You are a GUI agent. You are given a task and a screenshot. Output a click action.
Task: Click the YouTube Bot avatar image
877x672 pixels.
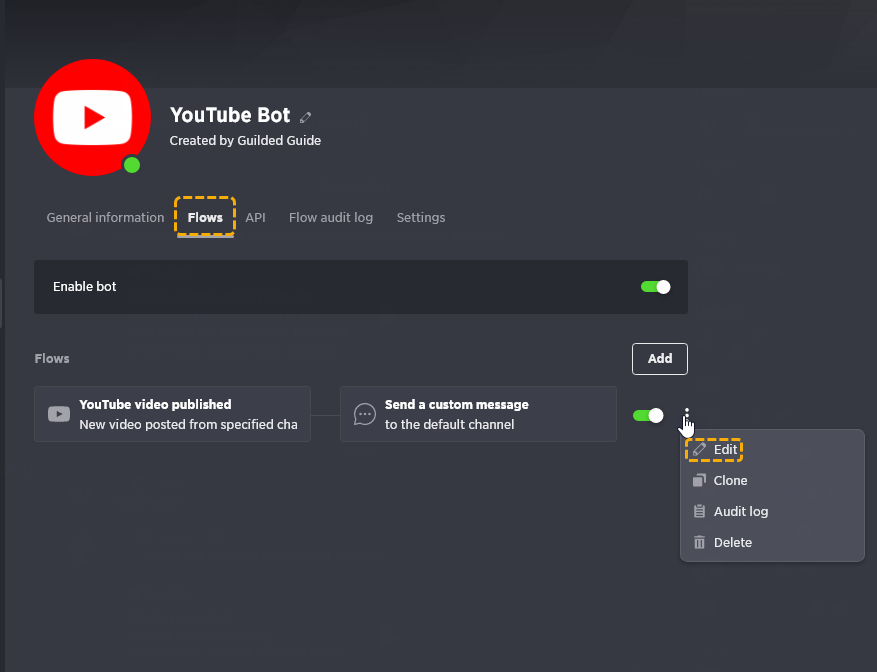click(x=92, y=118)
